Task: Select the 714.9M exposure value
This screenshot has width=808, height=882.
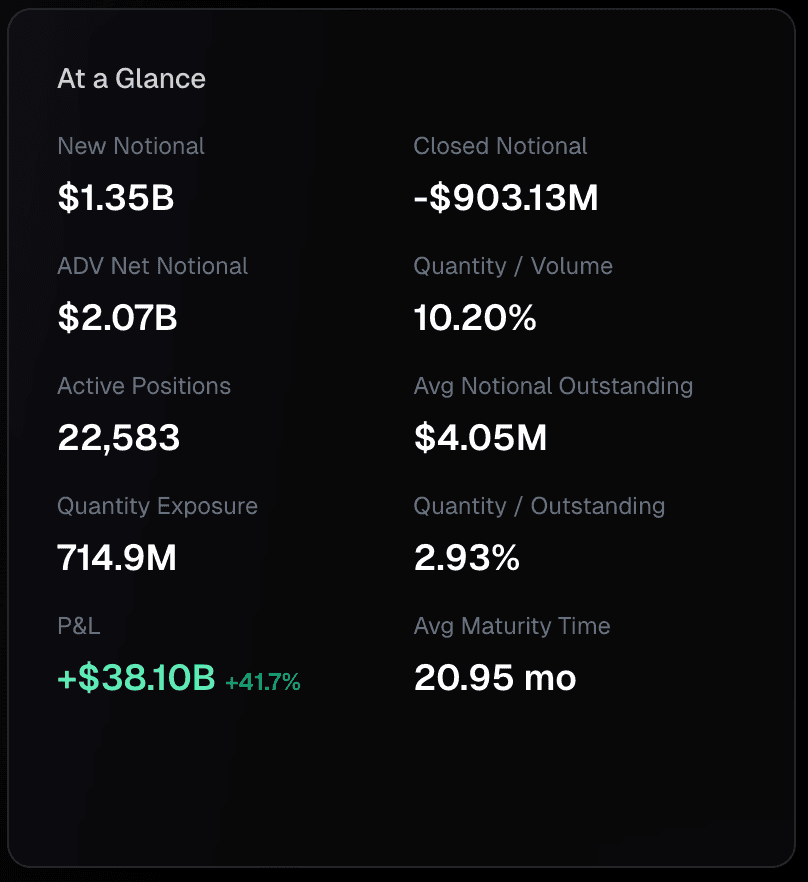Action: [117, 558]
